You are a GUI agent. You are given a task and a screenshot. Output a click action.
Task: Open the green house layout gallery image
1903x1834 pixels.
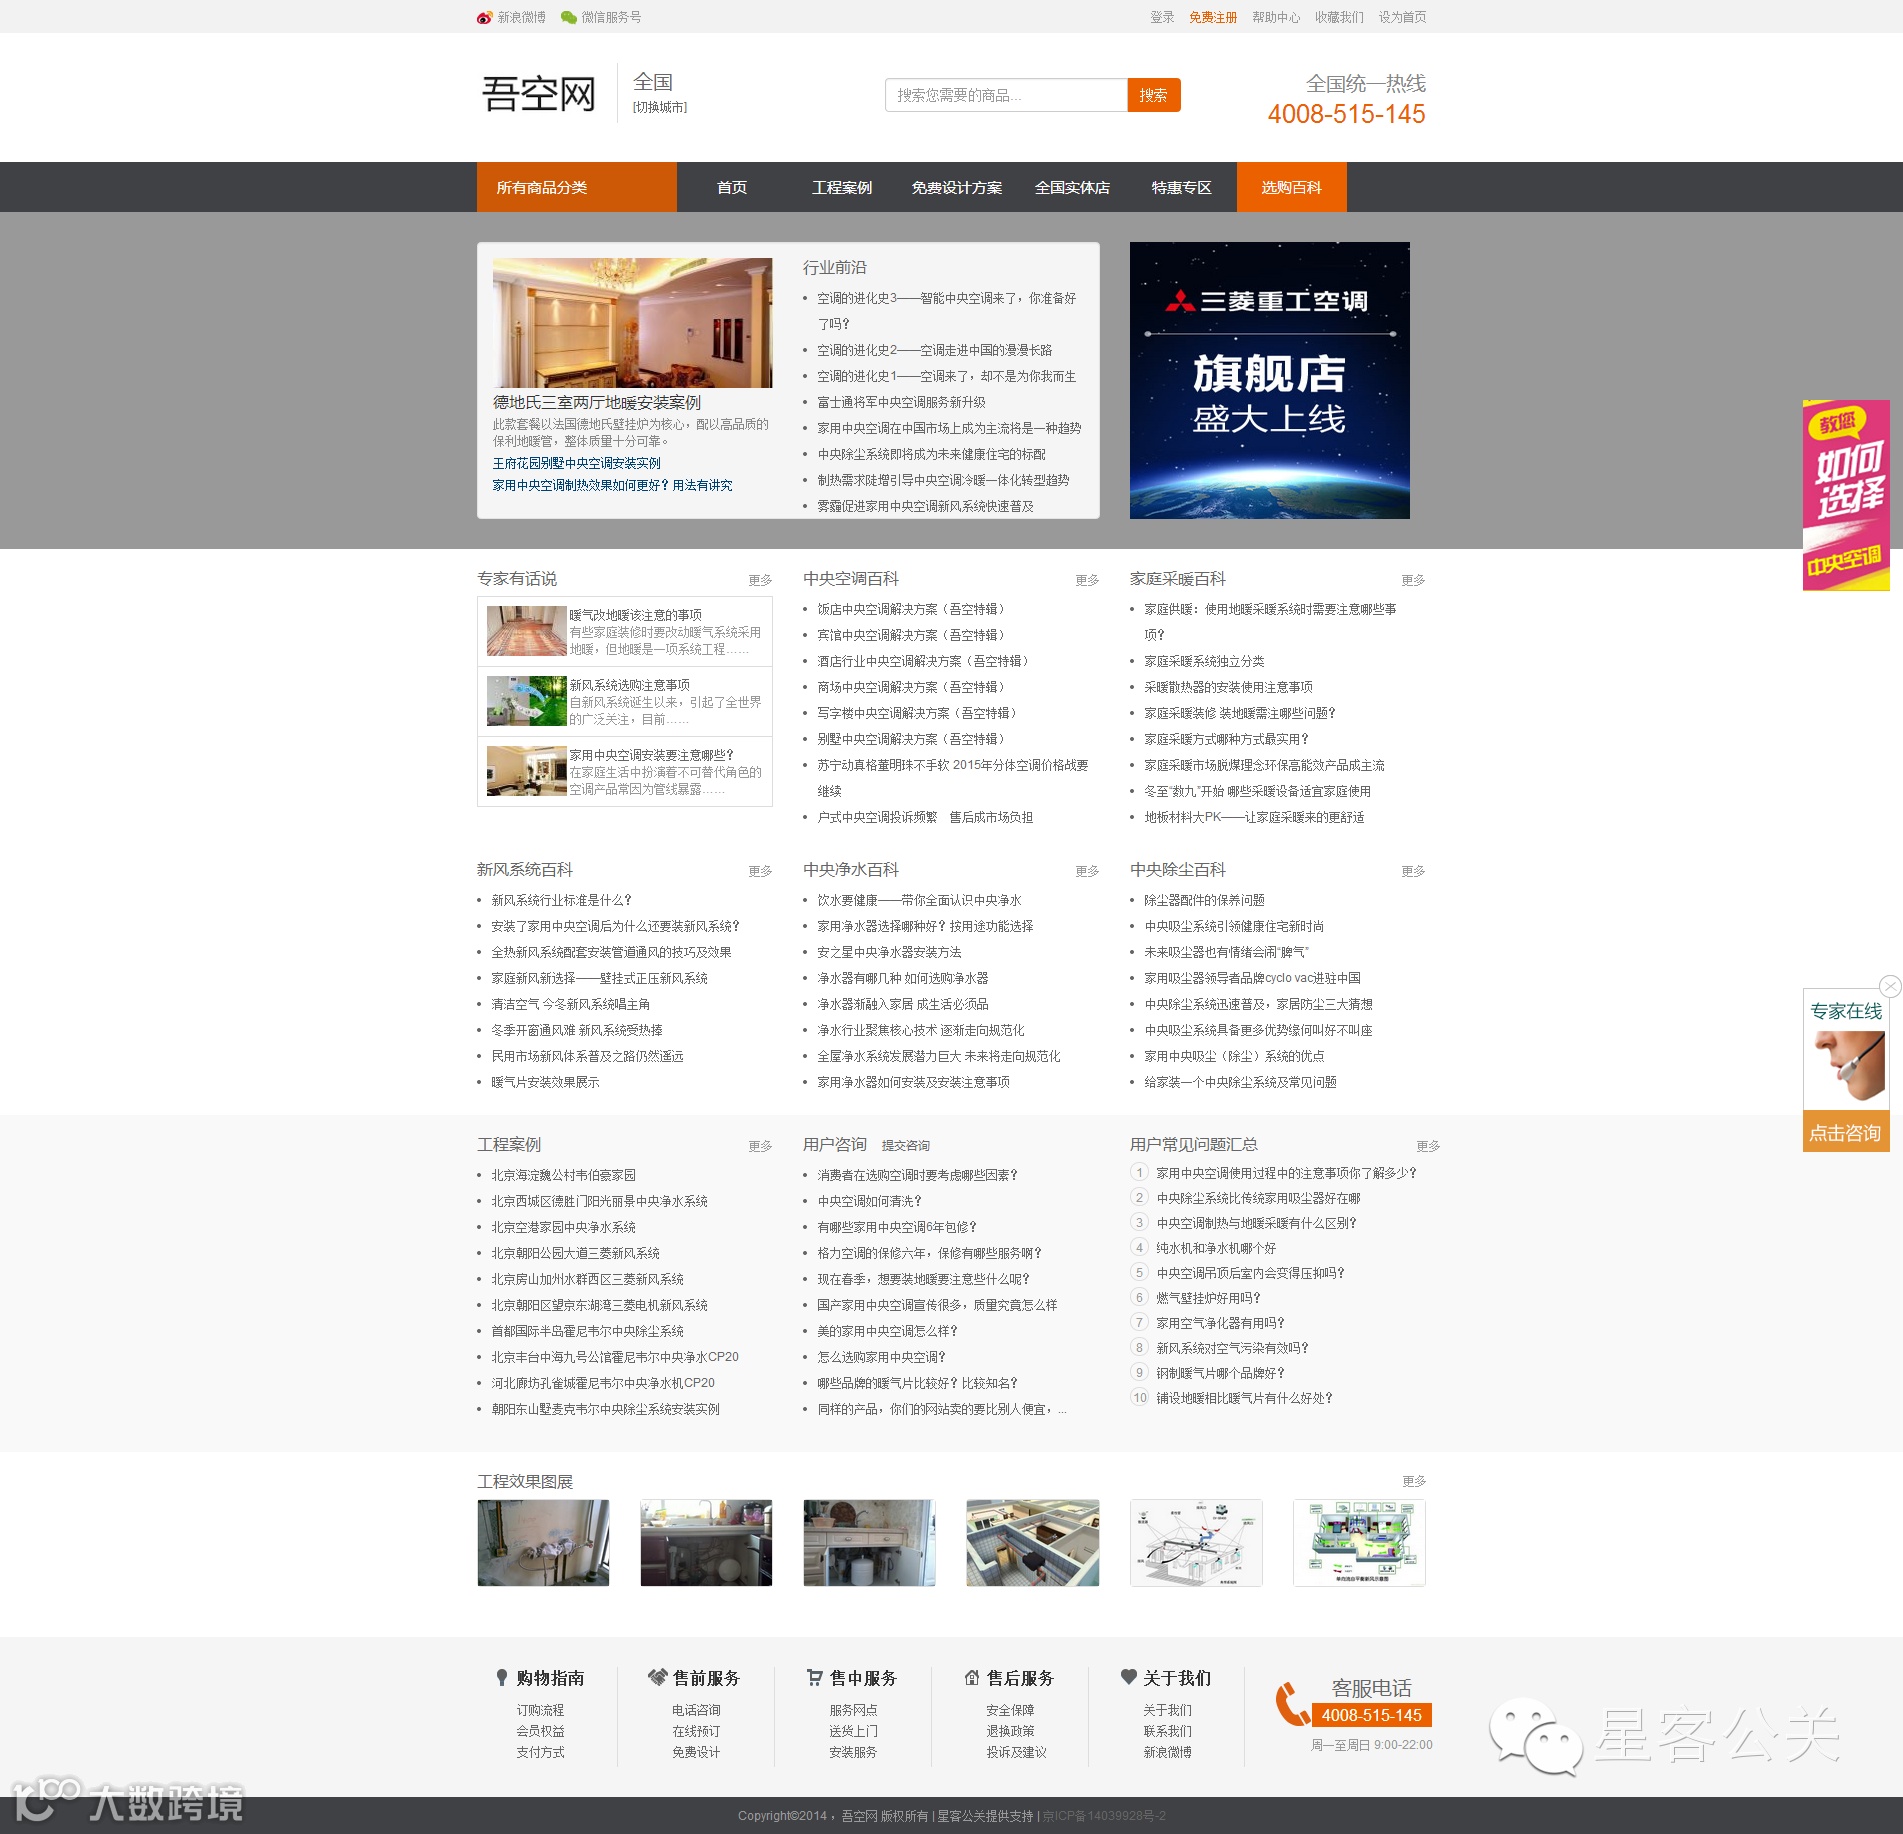coord(1359,1542)
